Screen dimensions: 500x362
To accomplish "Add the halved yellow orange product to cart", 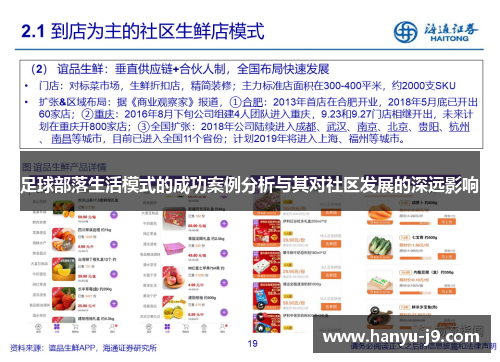I will pos(114,274).
